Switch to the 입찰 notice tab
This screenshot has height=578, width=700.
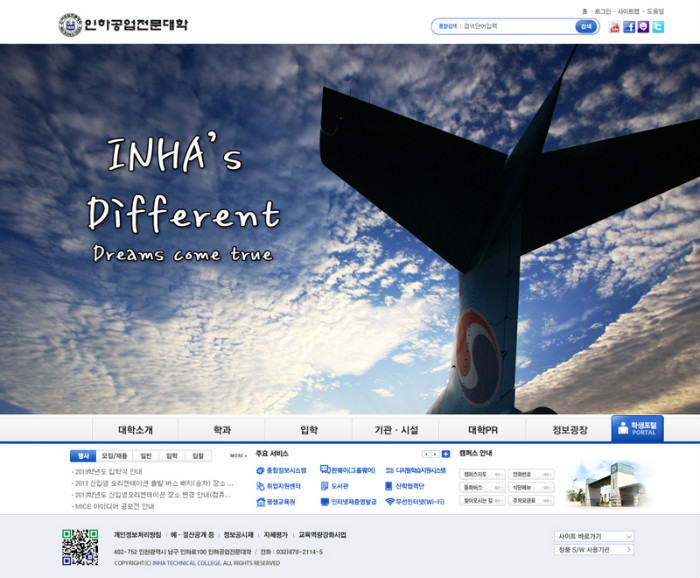point(198,456)
